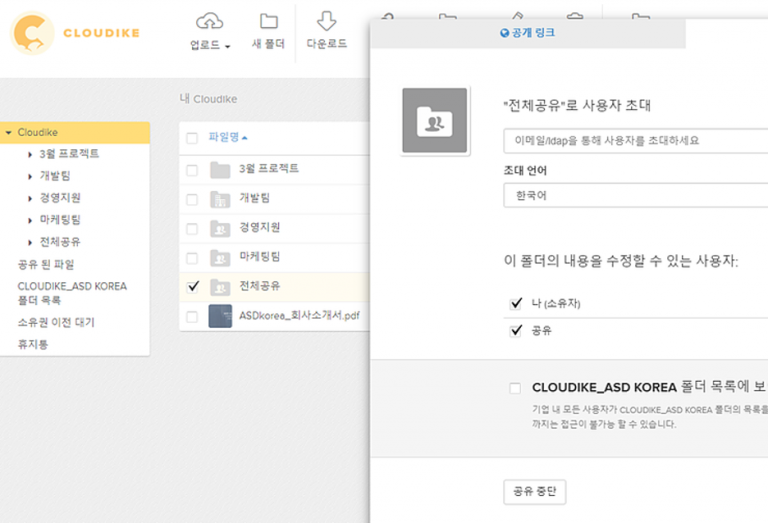Switch to the 공개 링크 tab
The width and height of the screenshot is (768, 523).
(x=527, y=33)
